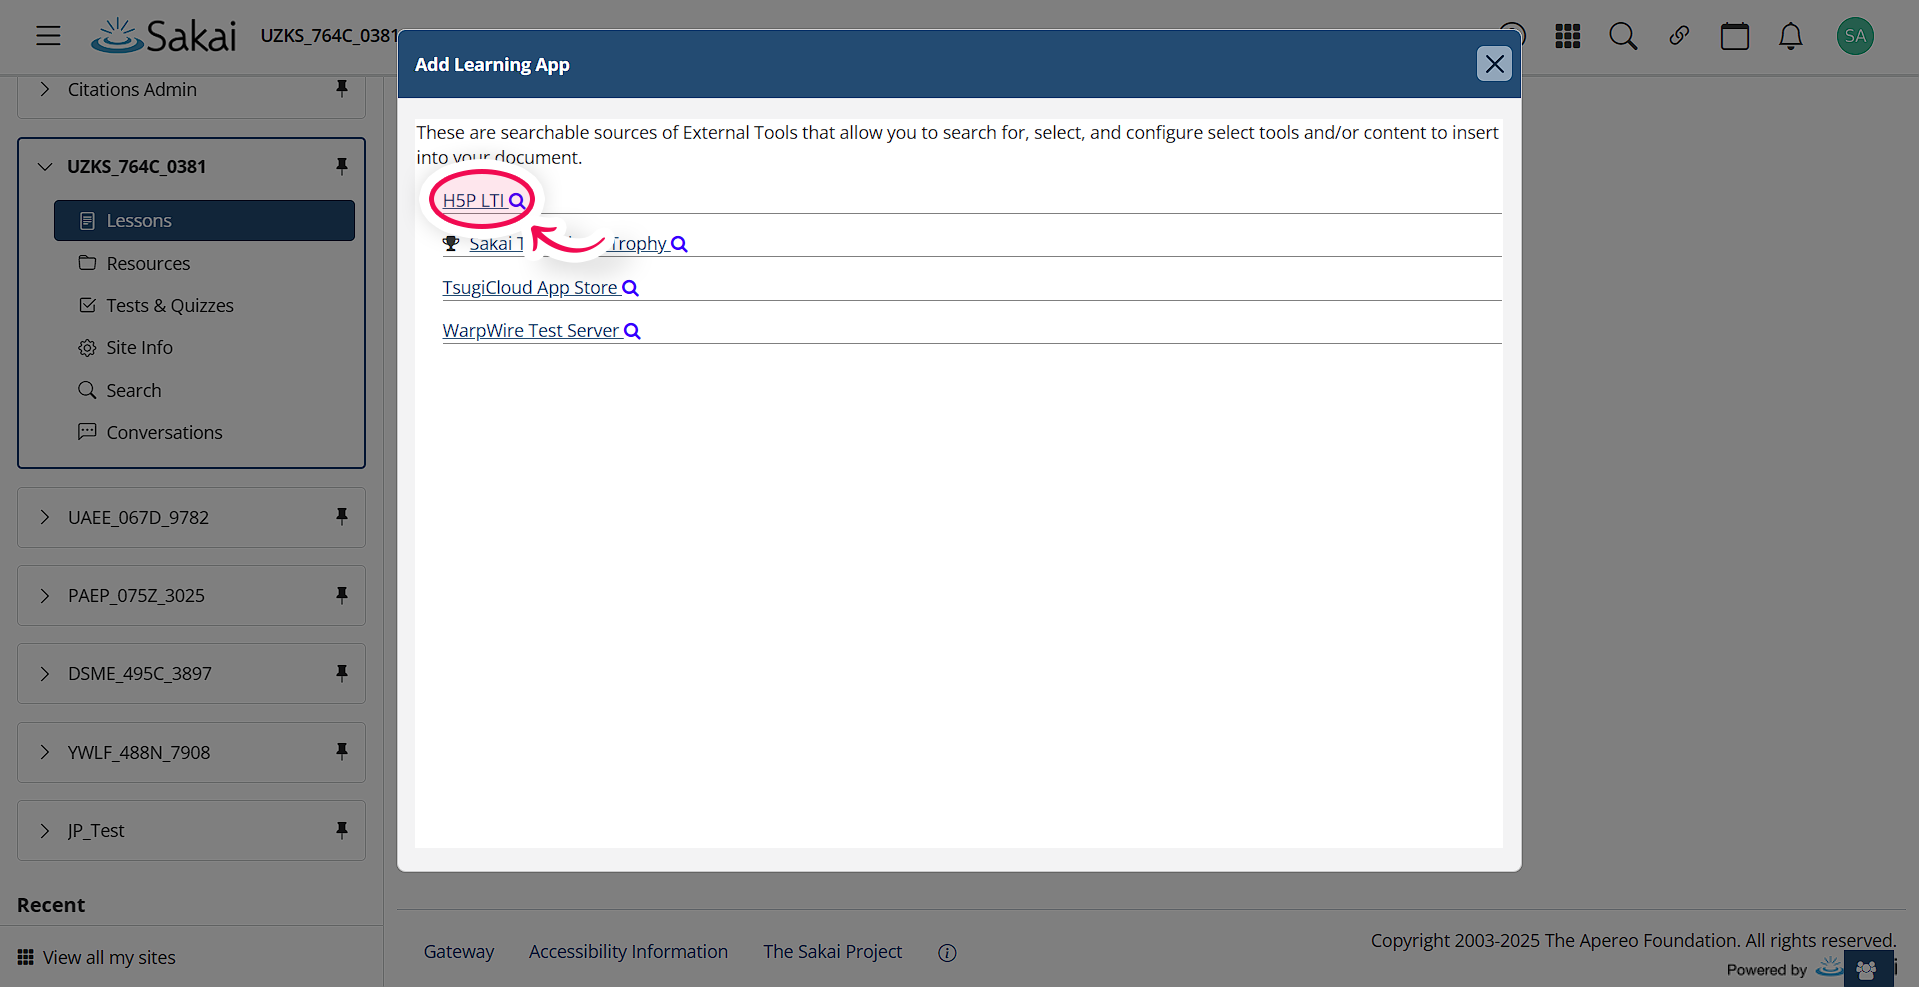This screenshot has width=1919, height=987.
Task: Click the search icon beside TsugiCloud App Store
Action: 630,287
